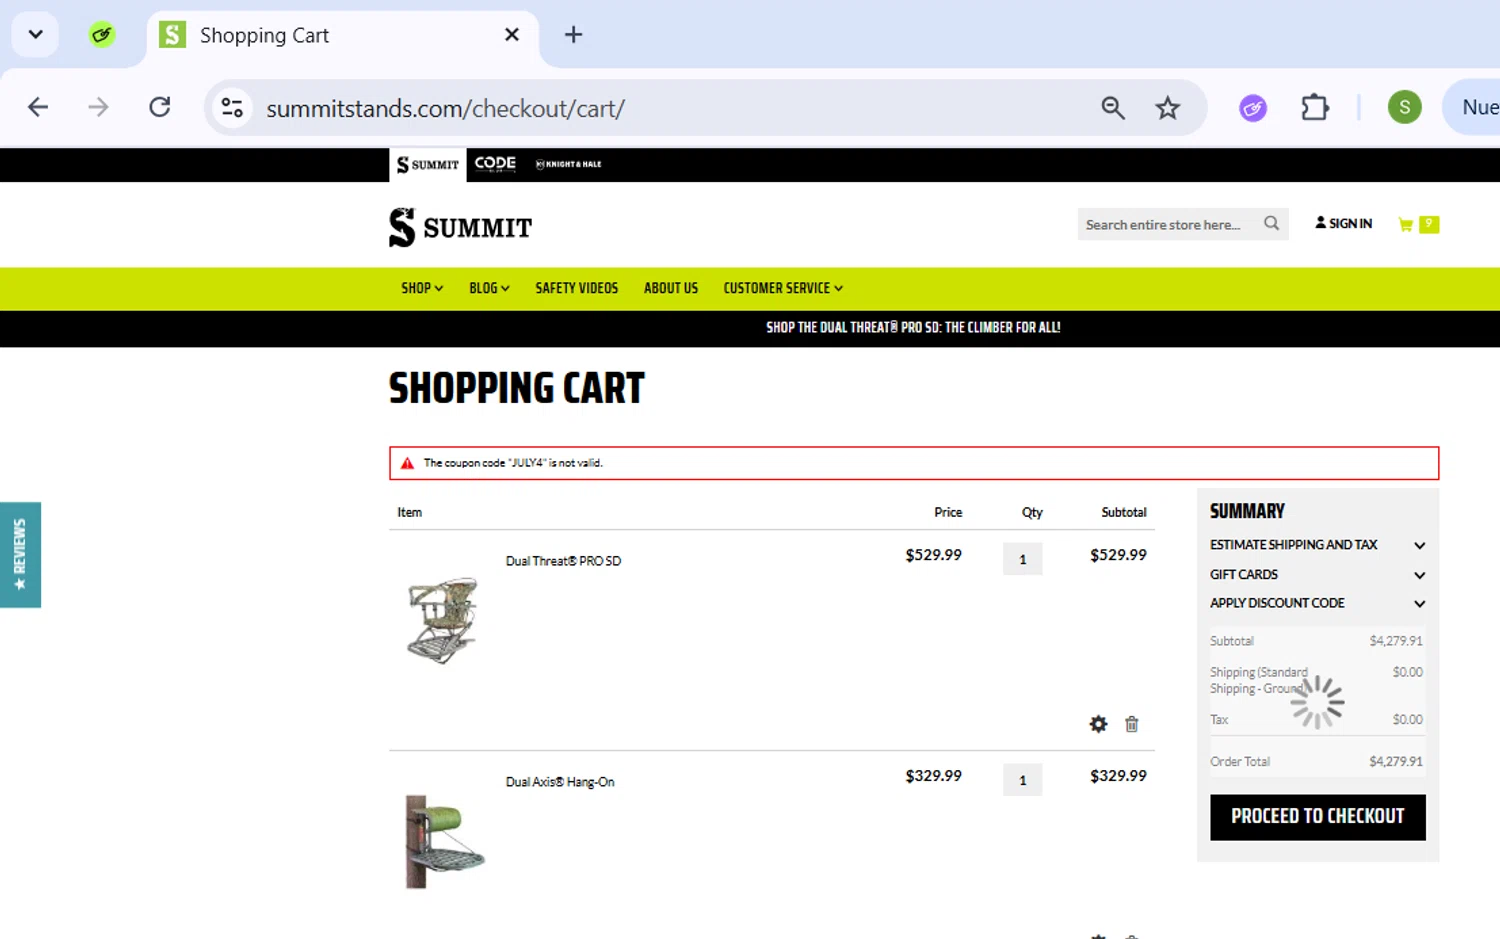
Task: Reload the page
Action: [160, 107]
